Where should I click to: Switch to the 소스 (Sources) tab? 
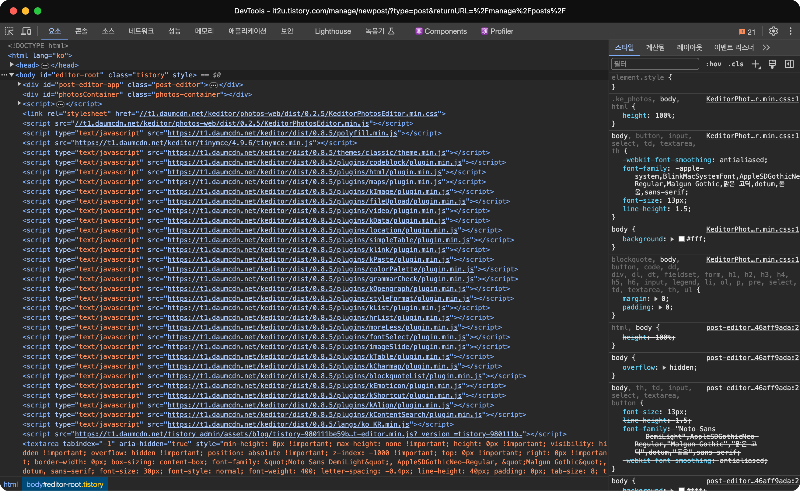pos(108,31)
